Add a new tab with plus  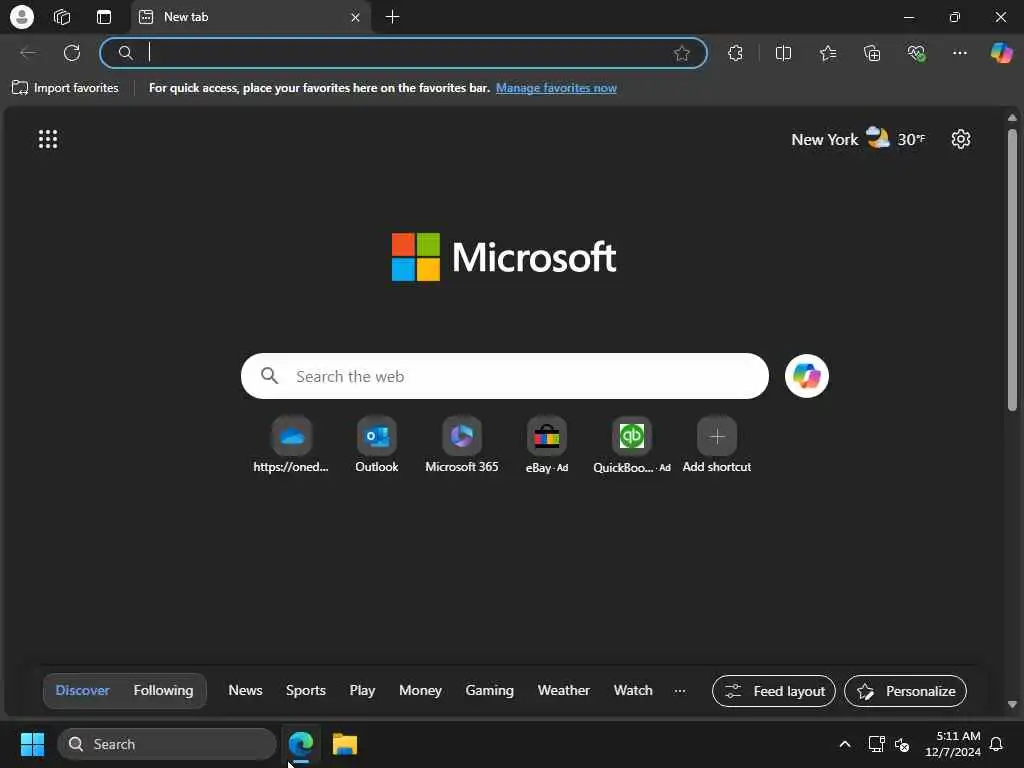392,17
